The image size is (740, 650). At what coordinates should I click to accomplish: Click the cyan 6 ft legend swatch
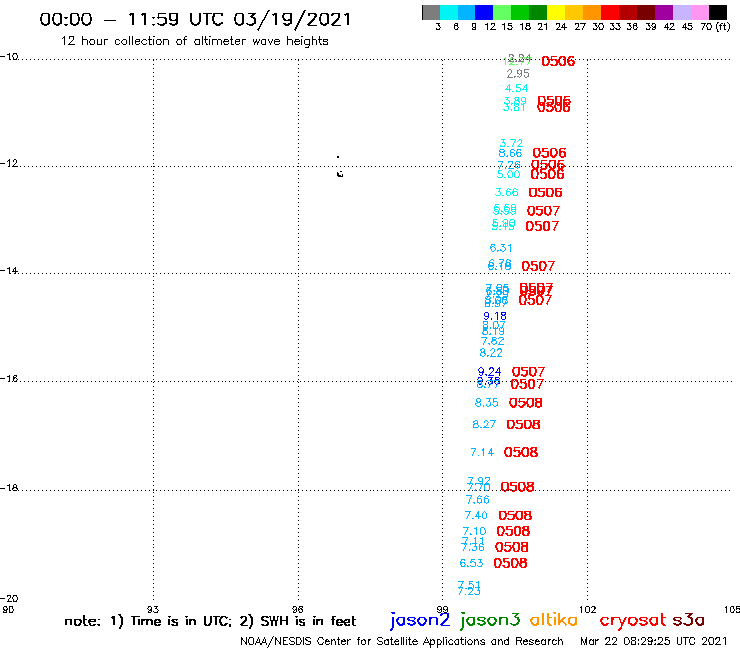click(x=449, y=12)
